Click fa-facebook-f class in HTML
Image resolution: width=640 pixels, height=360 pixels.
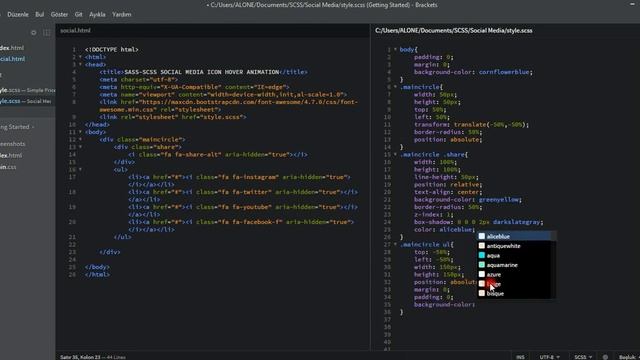pos(255,222)
